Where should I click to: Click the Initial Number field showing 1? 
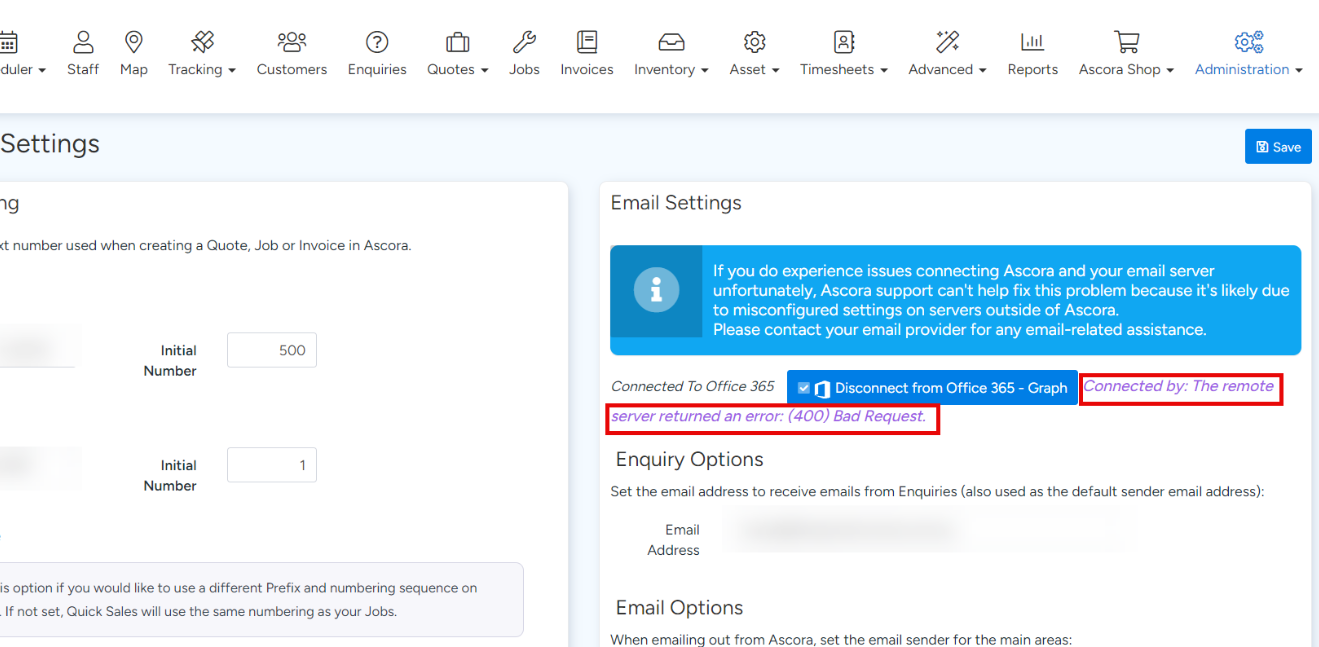click(272, 465)
